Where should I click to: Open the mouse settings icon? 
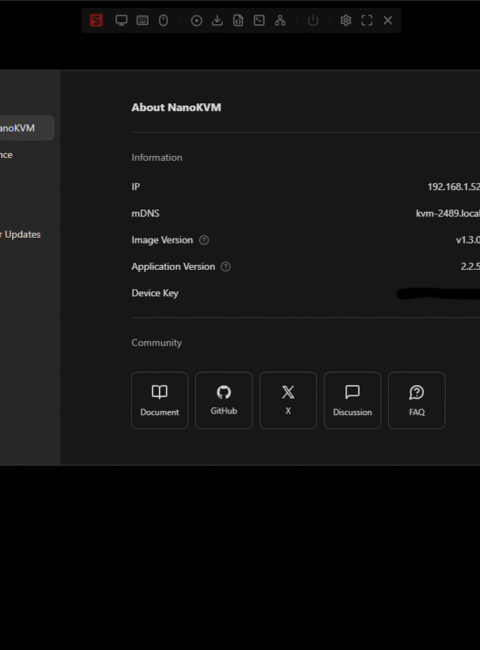point(163,20)
